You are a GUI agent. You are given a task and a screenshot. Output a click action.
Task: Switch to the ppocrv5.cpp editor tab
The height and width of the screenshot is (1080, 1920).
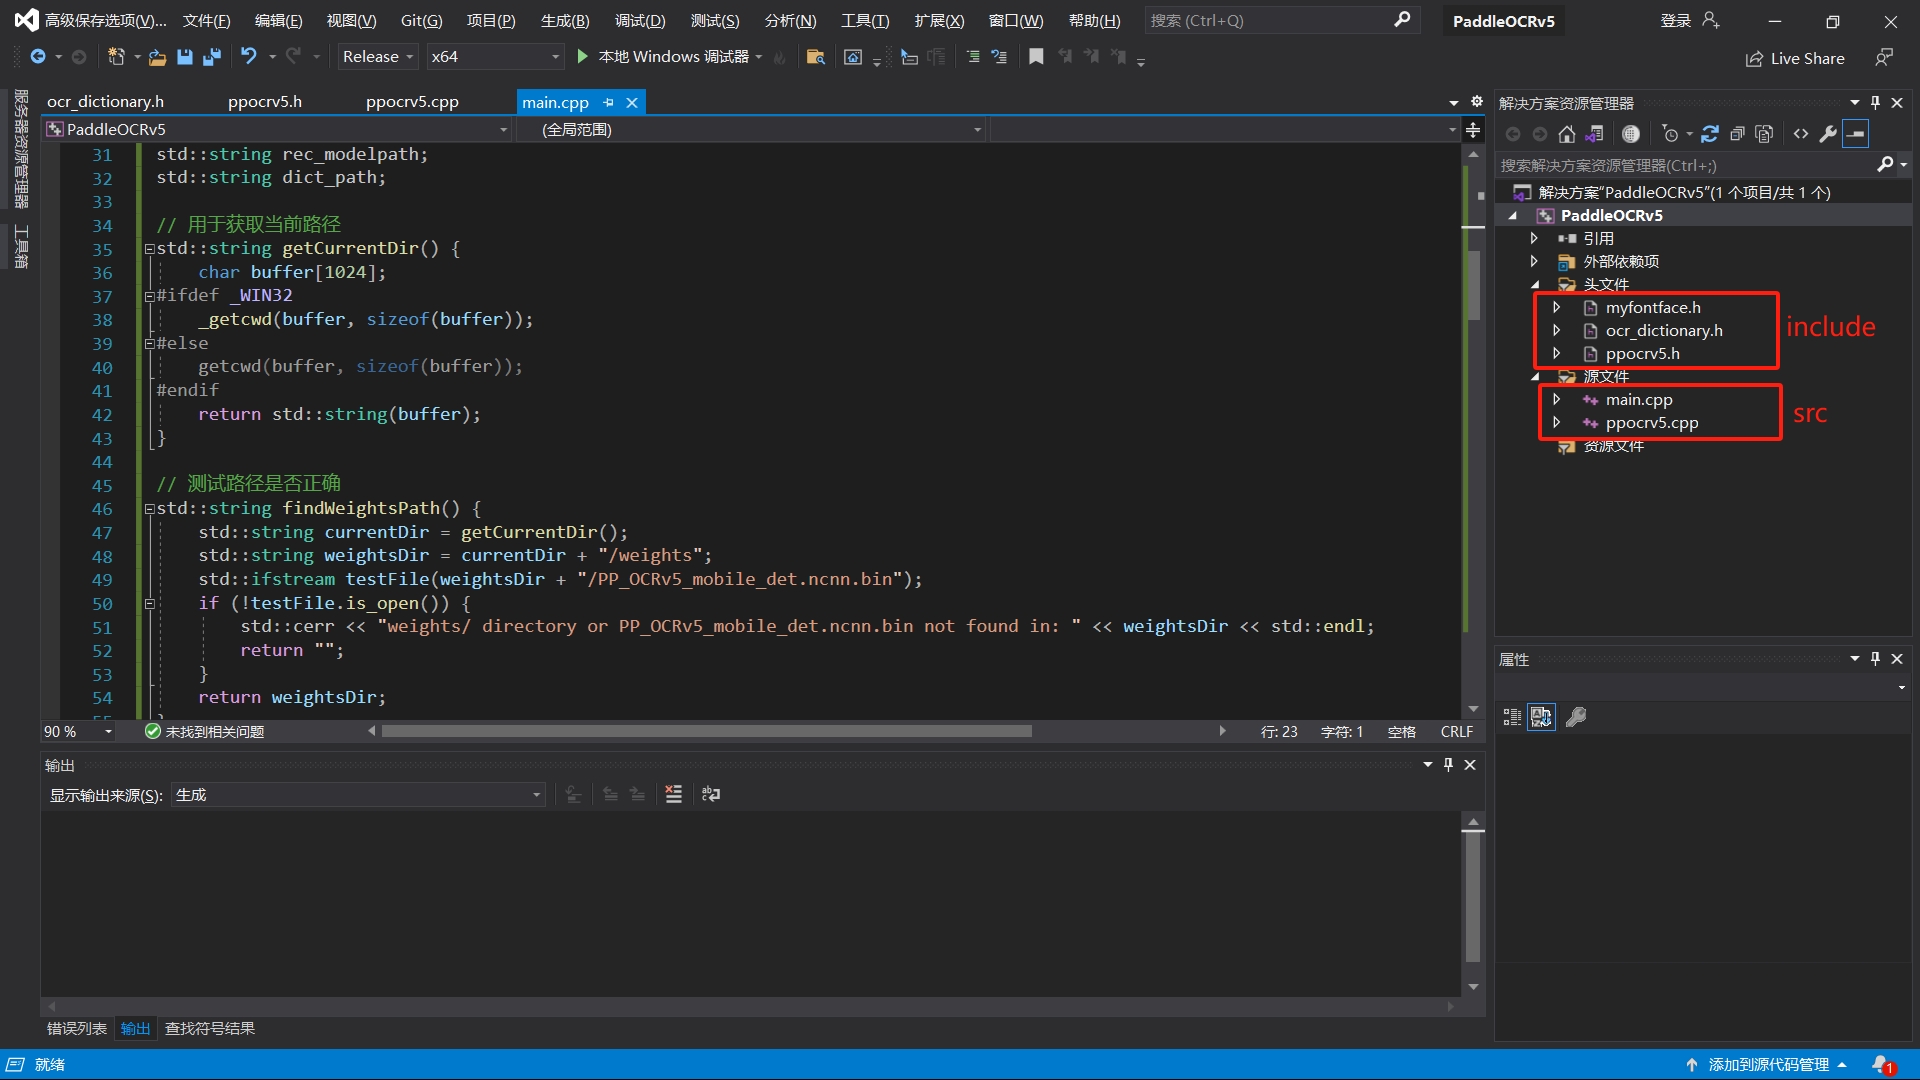[x=412, y=102]
